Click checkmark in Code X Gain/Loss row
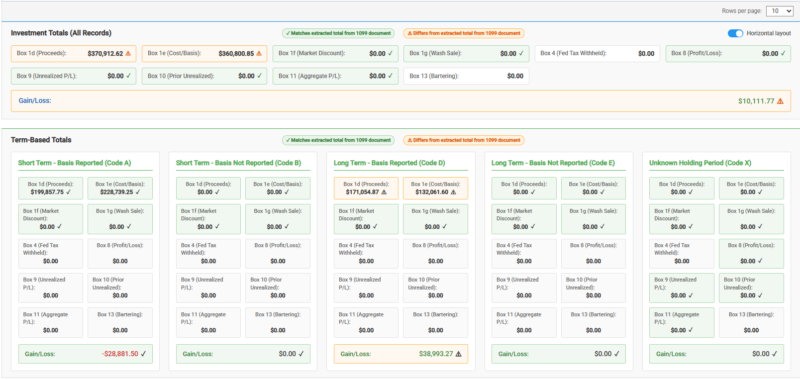 coord(774,353)
